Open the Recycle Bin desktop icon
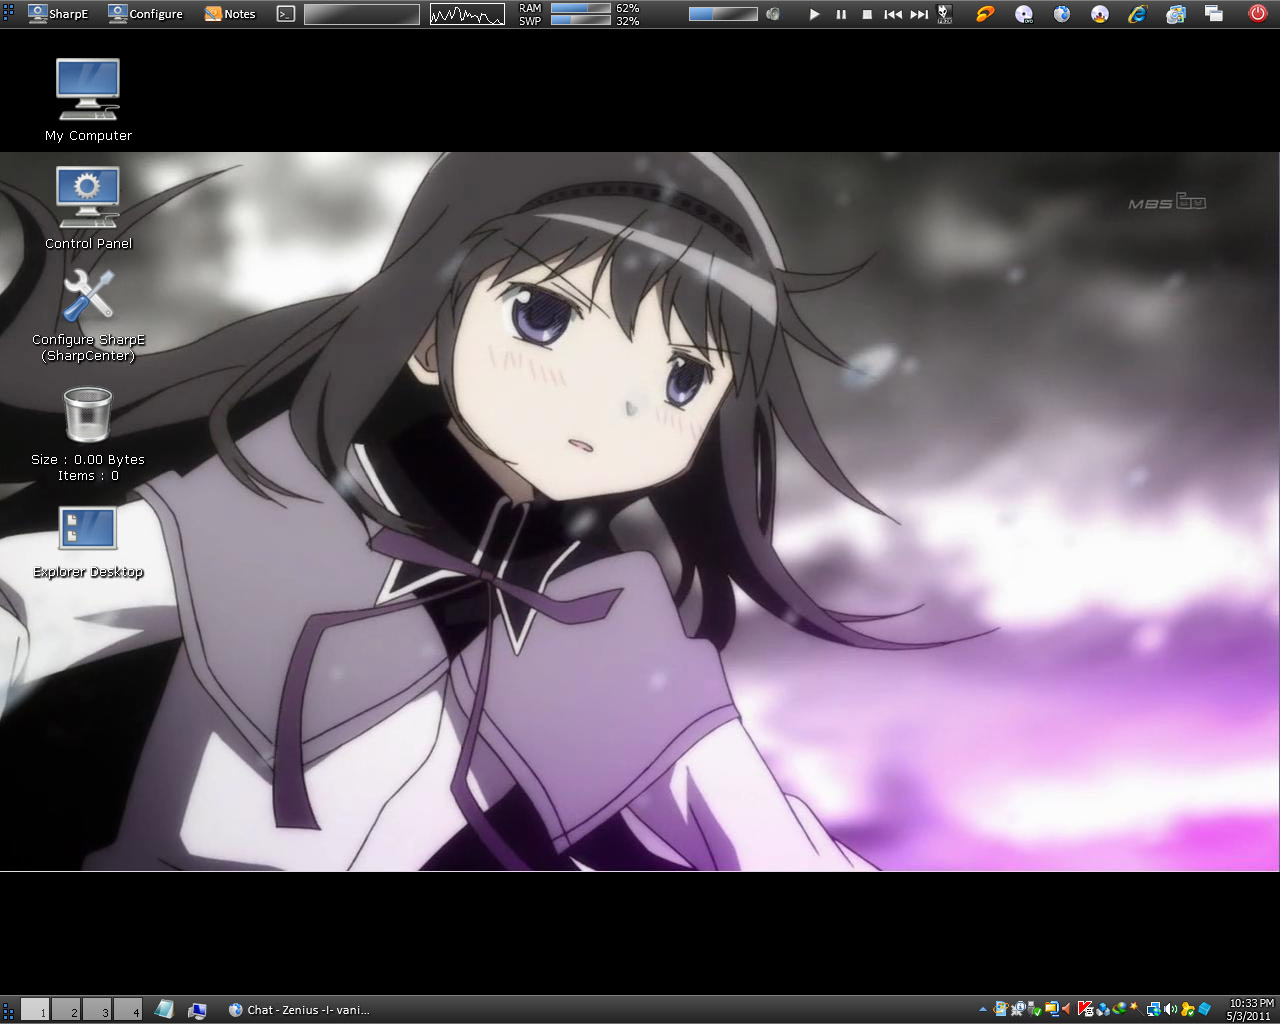1280x1024 pixels. pyautogui.click(x=88, y=434)
